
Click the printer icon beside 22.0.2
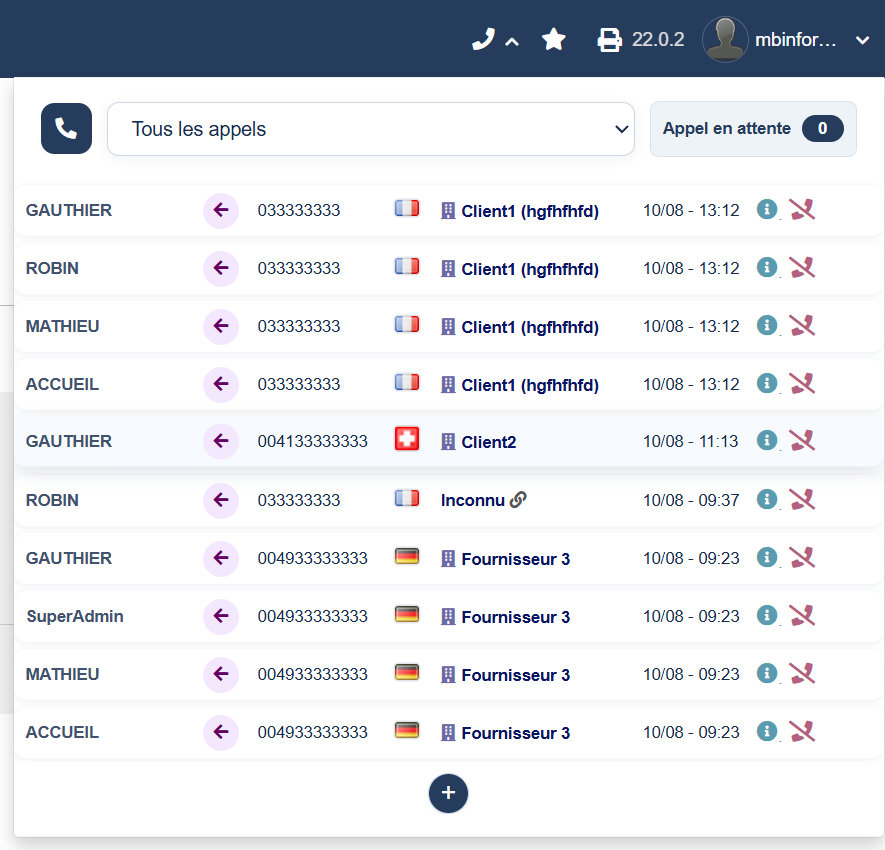point(610,40)
